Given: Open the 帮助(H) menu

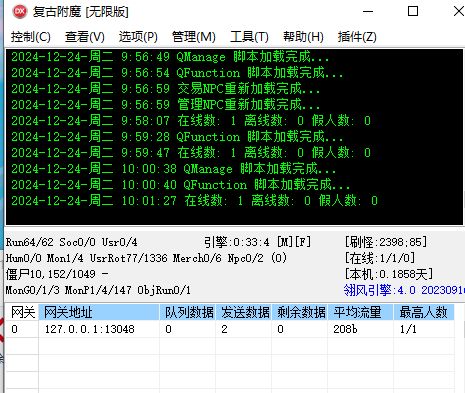Looking at the screenshot, I should [x=303, y=36].
